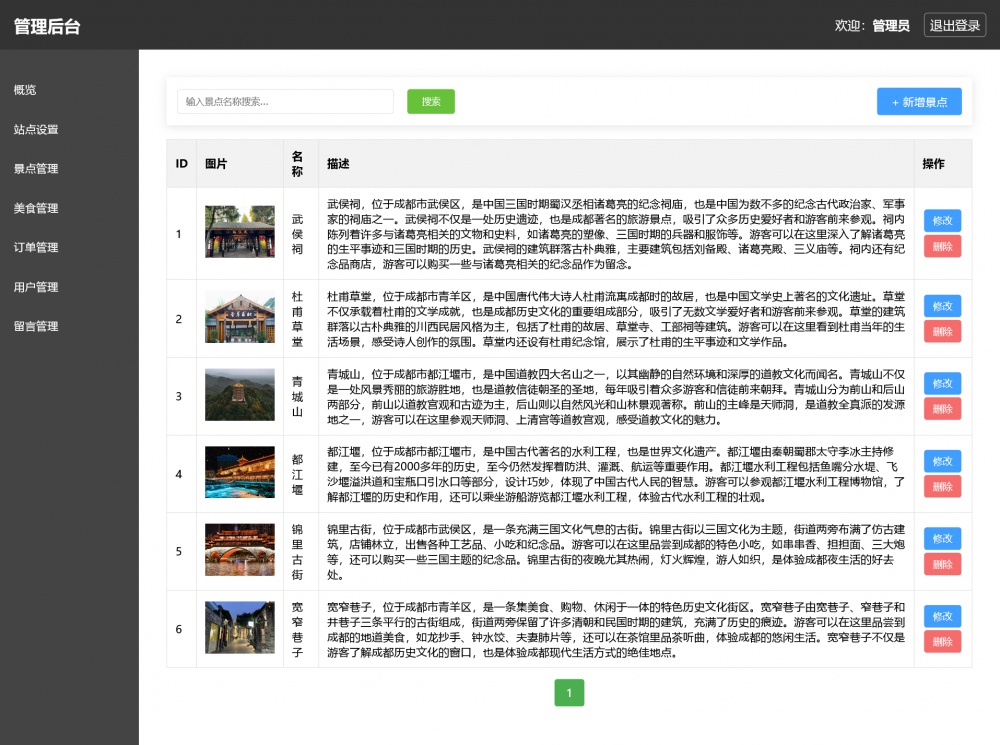Open 用户管理 in the sidebar
Image resolution: width=1000 pixels, height=745 pixels.
pos(36,287)
